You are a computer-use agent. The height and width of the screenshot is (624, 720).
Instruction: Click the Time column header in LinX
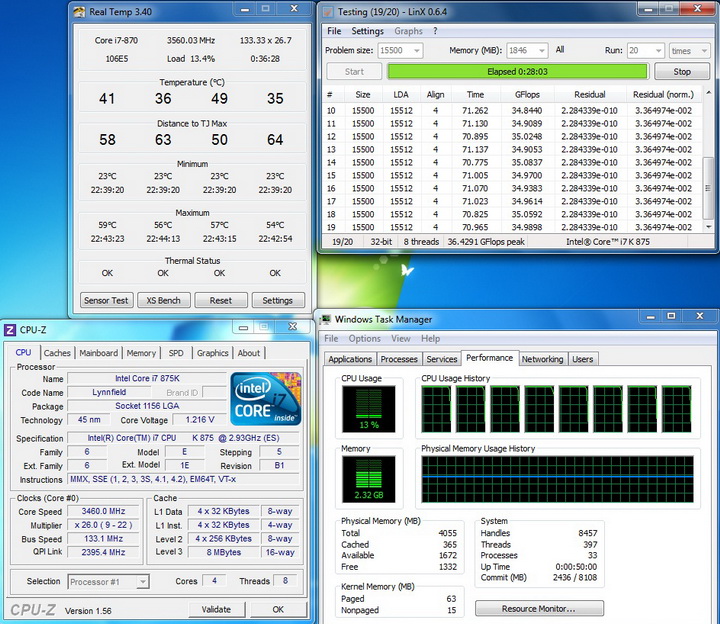point(475,95)
